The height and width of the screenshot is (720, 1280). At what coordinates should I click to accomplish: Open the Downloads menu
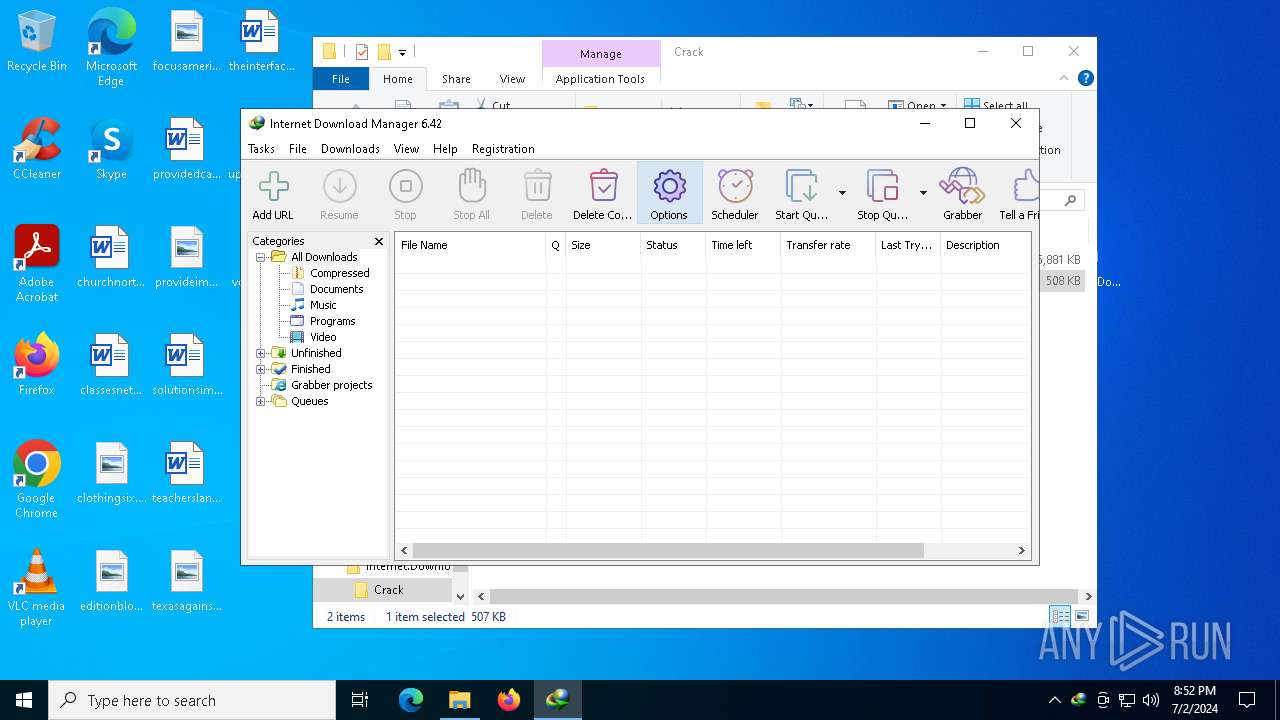coord(350,149)
